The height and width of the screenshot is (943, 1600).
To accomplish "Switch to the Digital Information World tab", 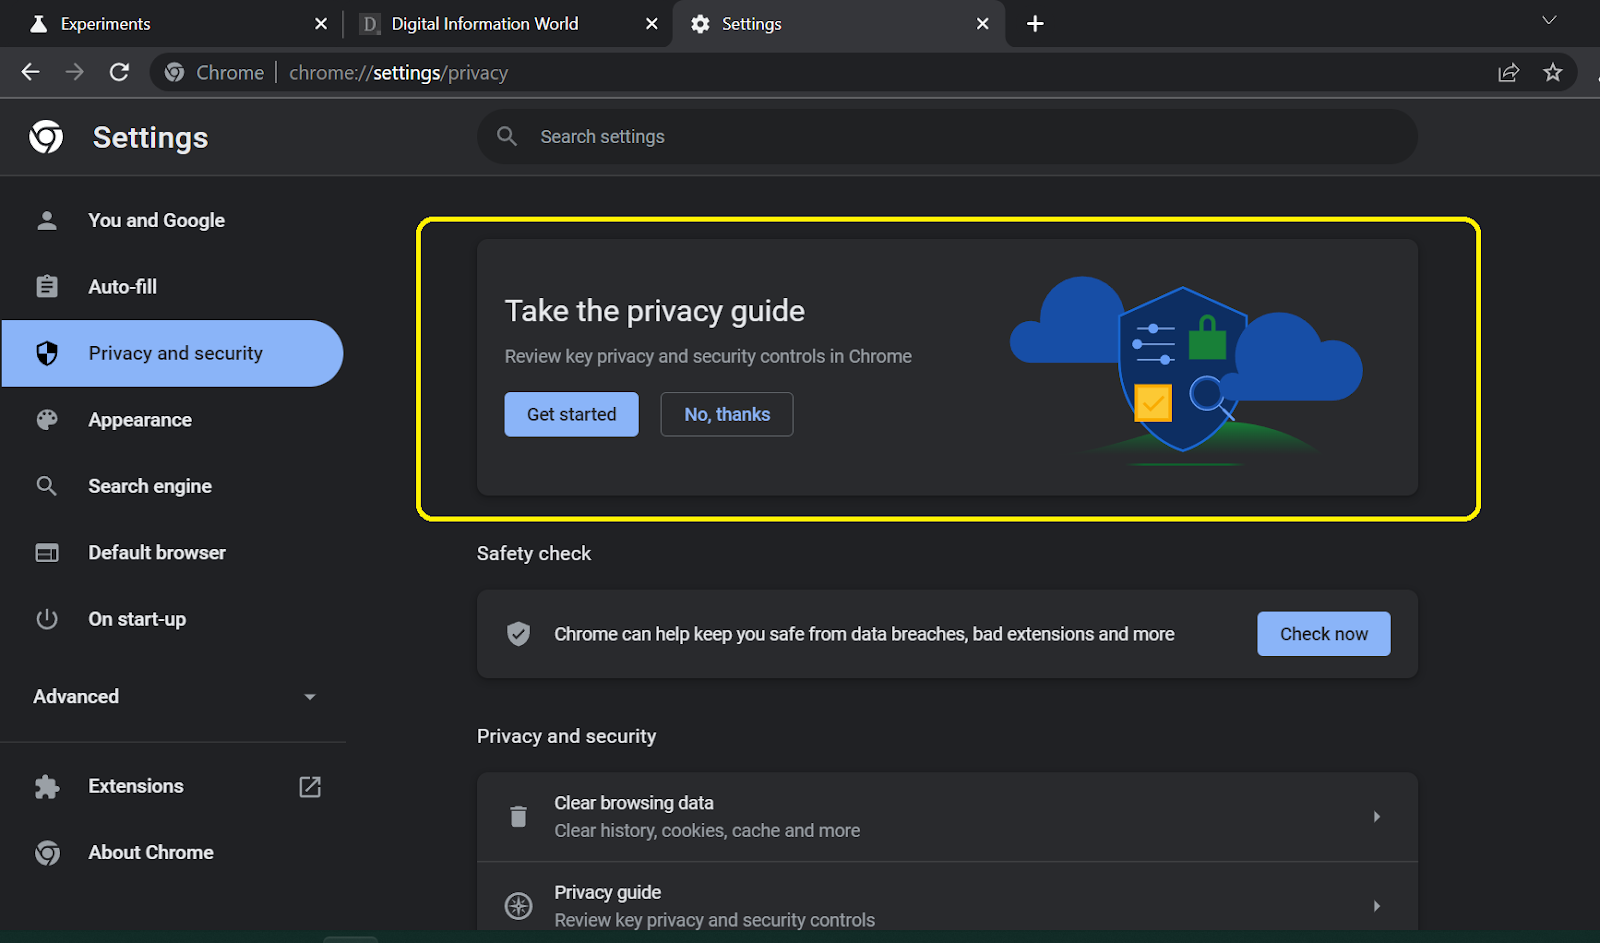I will pyautogui.click(x=508, y=23).
